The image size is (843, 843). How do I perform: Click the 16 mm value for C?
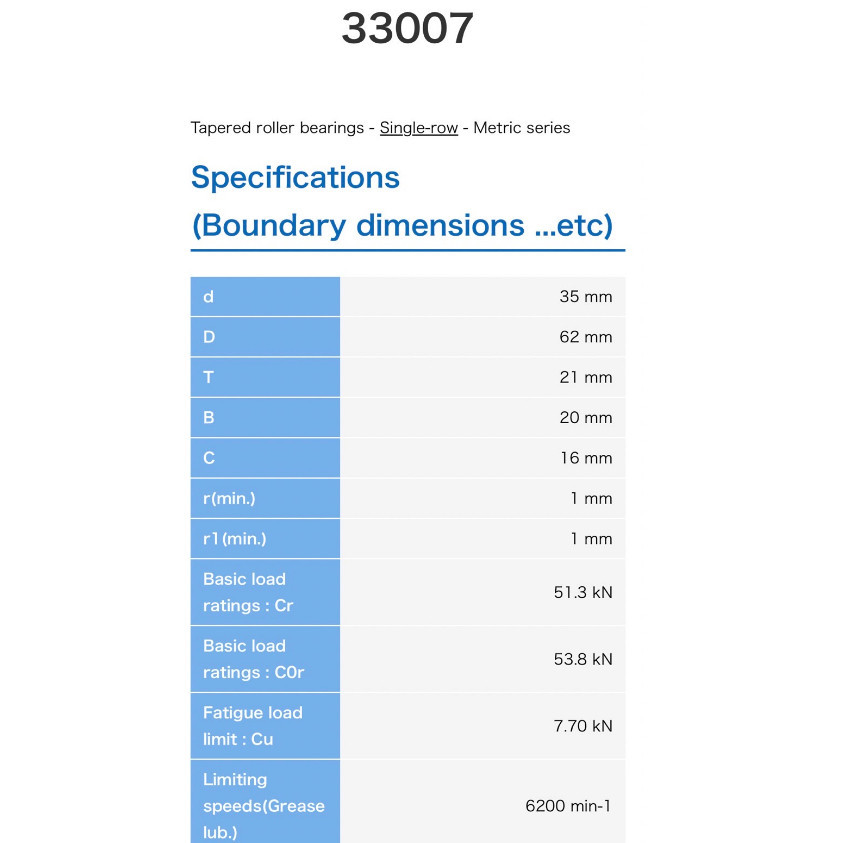pyautogui.click(x=585, y=458)
